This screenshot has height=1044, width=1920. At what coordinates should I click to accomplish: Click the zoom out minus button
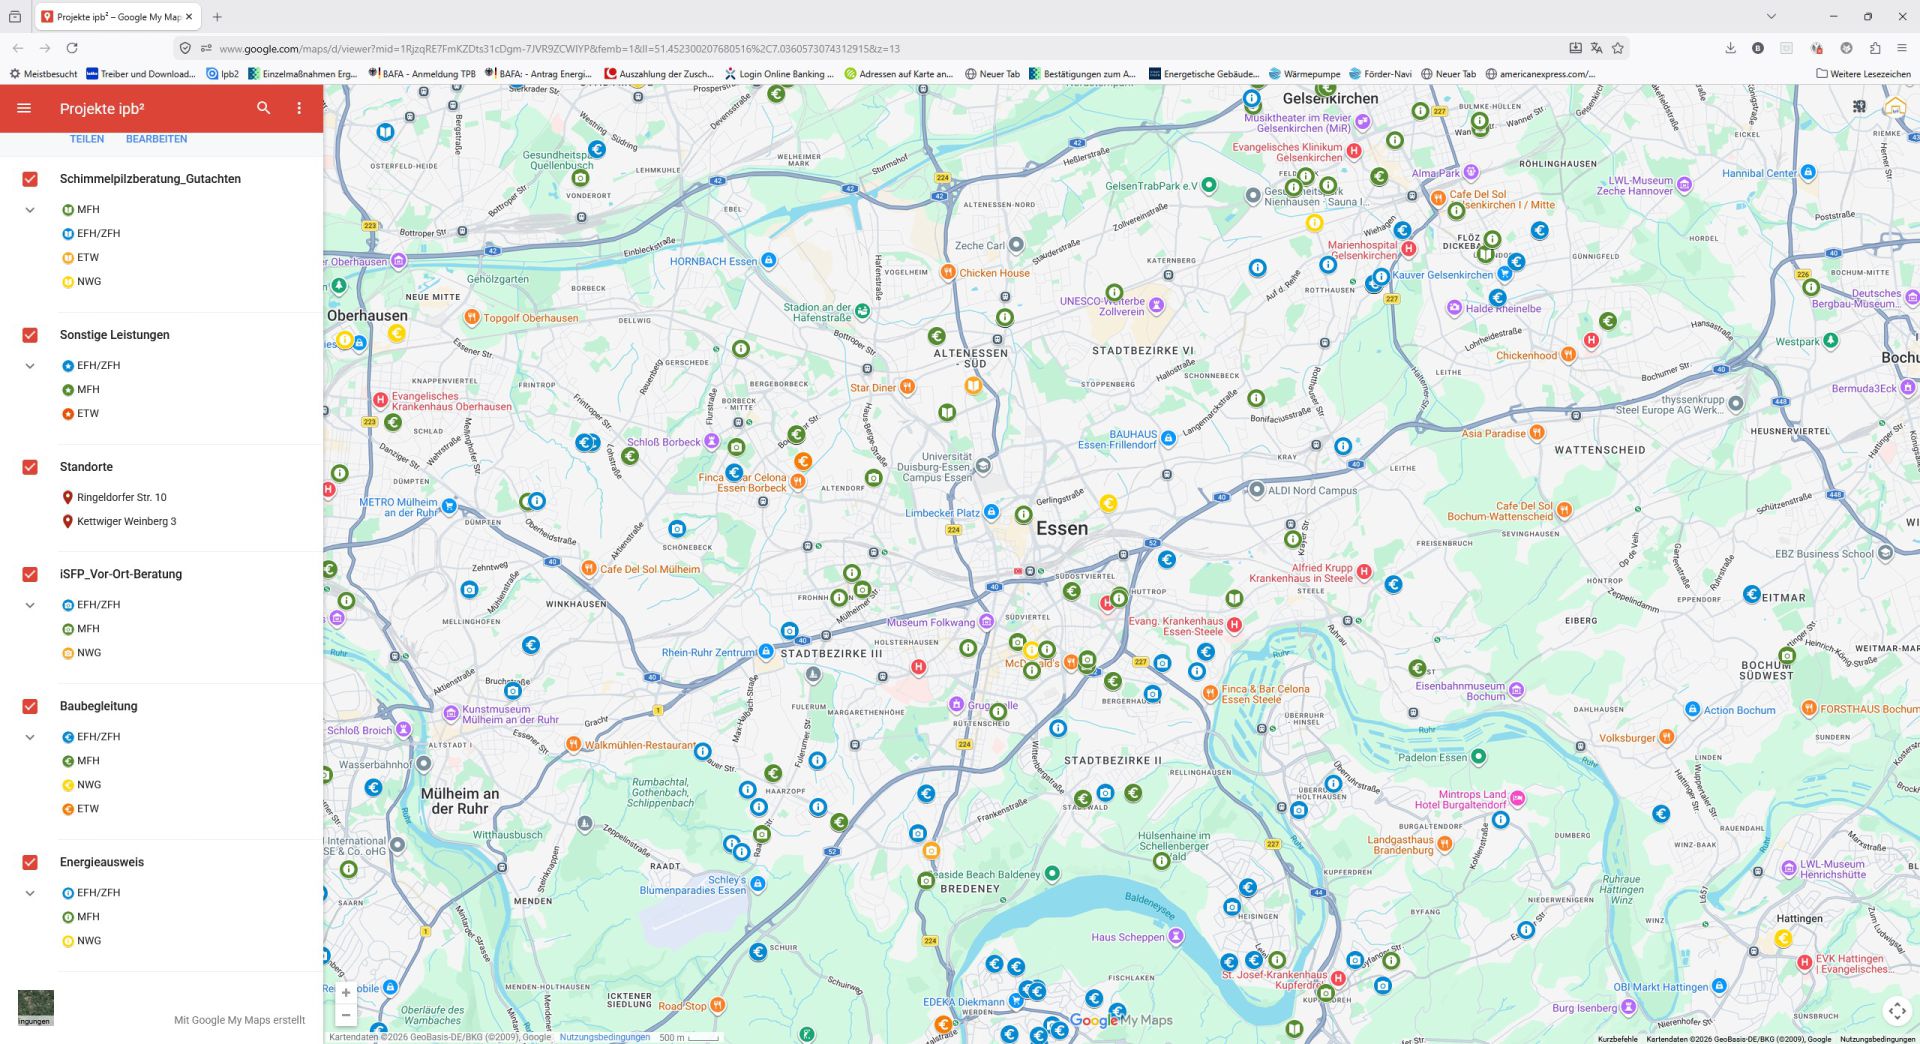tap(346, 1015)
